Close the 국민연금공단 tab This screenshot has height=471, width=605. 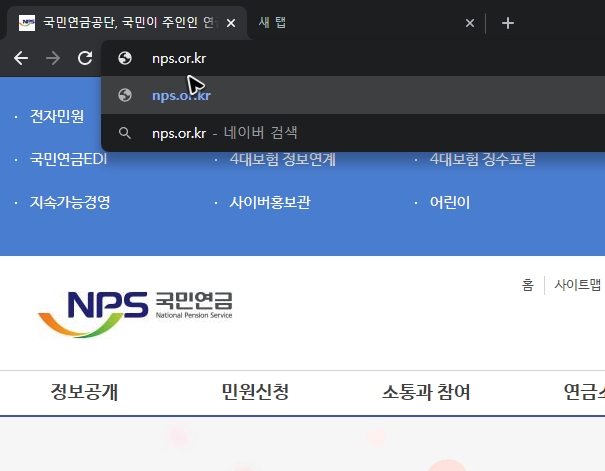click(231, 23)
